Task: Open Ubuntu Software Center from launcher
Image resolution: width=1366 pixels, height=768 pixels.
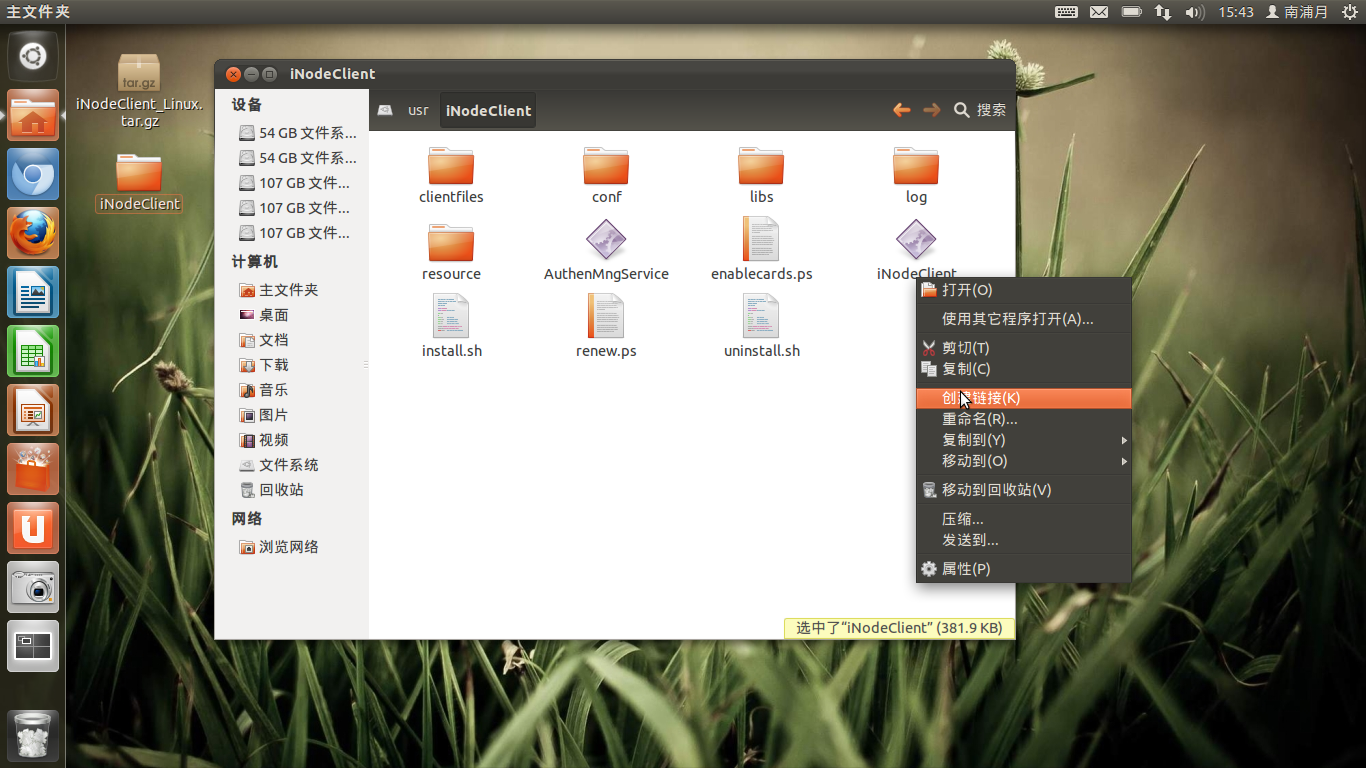Action: click(33, 469)
